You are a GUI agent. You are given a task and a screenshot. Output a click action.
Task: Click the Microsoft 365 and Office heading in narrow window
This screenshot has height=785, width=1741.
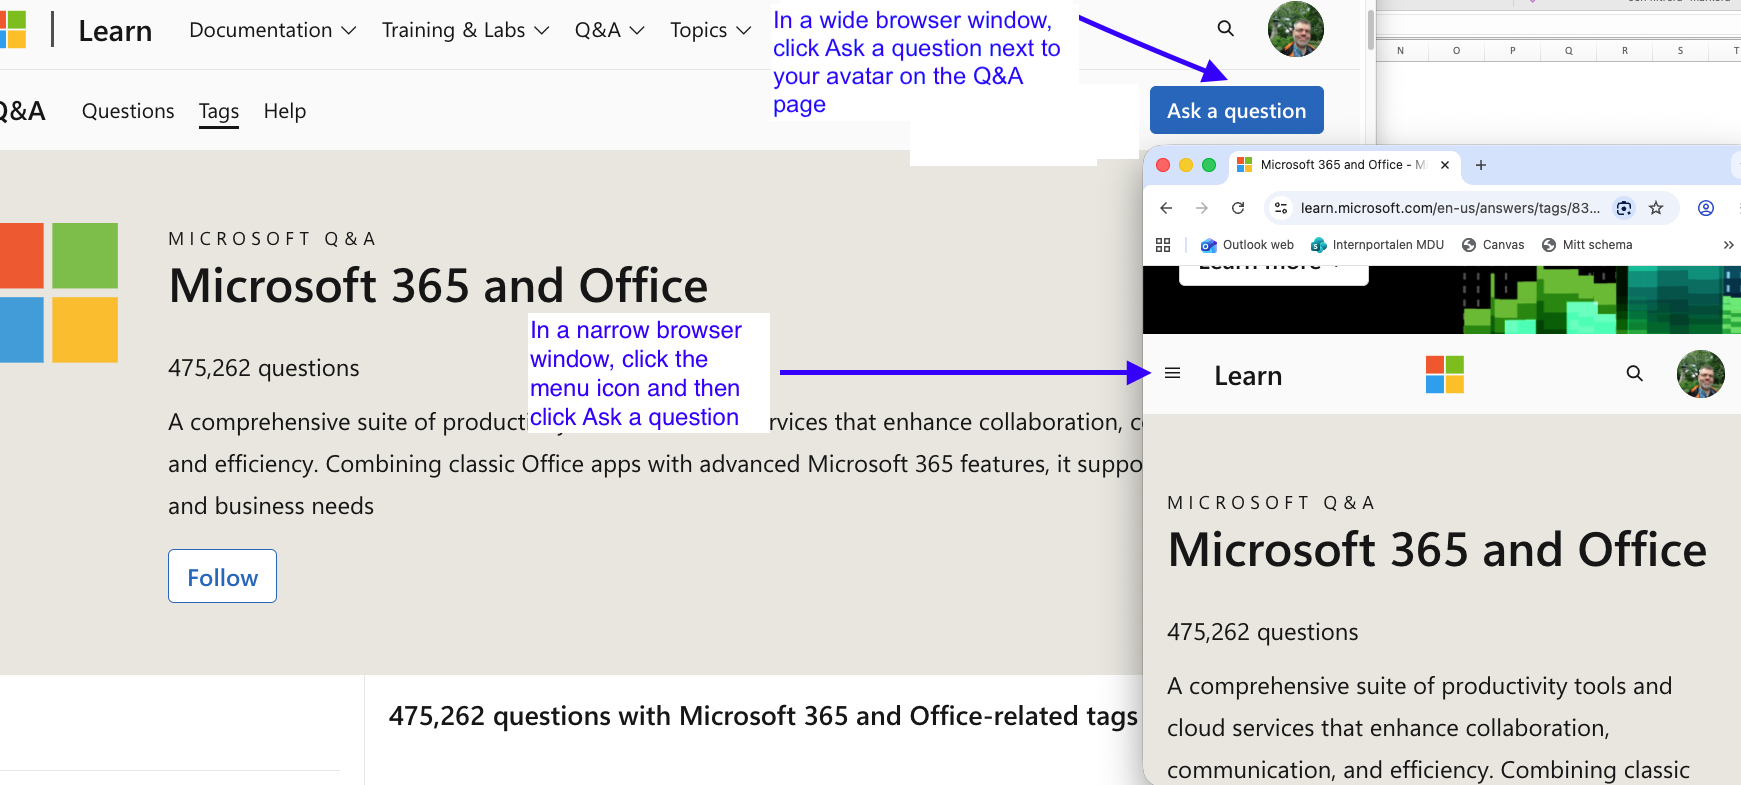coord(1438,550)
